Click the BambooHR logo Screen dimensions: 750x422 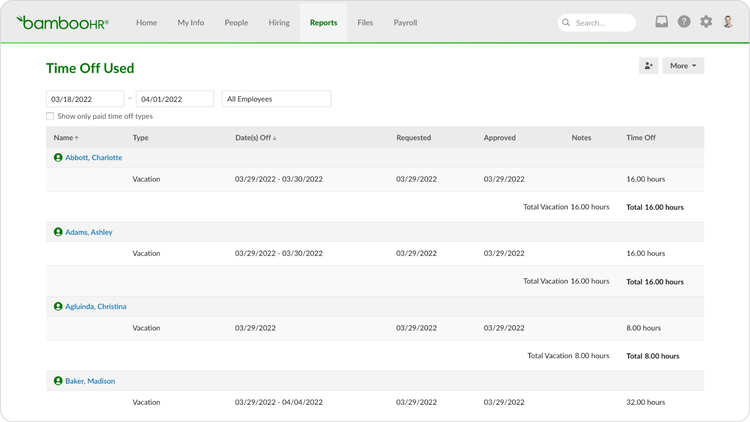62,22
